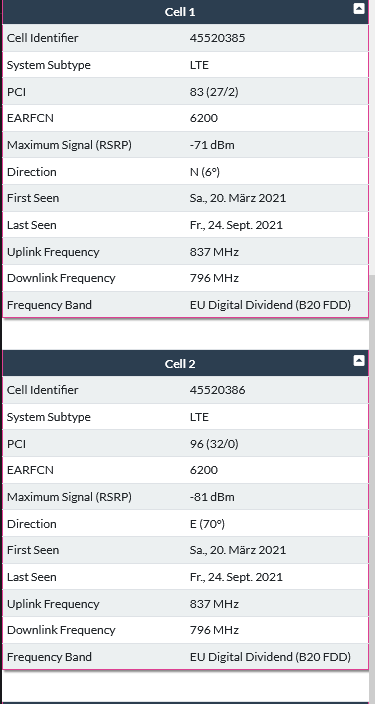Select Cell Identifier 45520386 value
The image size is (375, 704).
[217, 390]
